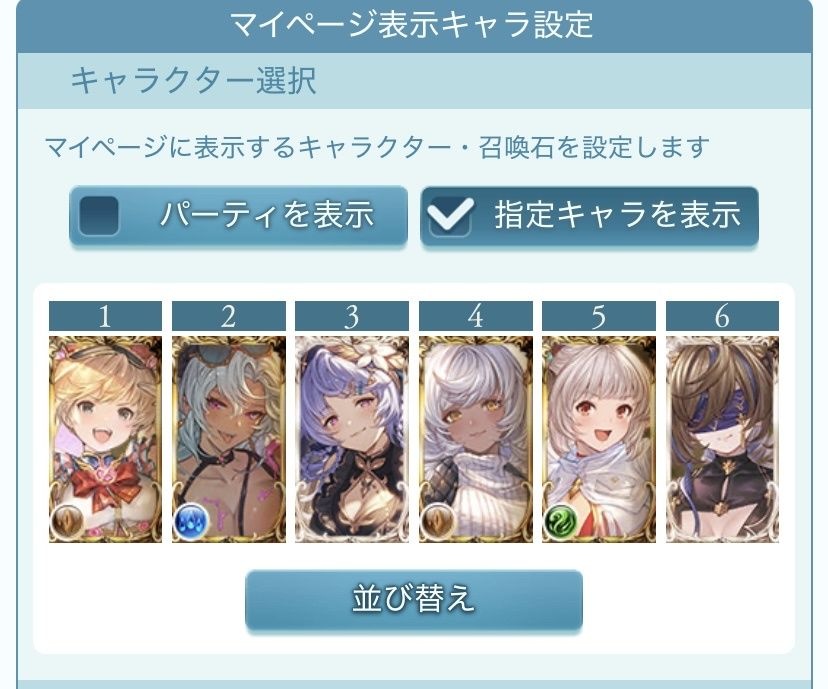Select the silver-haired red-eyed character in slot 5
The height and width of the screenshot is (689, 828).
click(599, 439)
